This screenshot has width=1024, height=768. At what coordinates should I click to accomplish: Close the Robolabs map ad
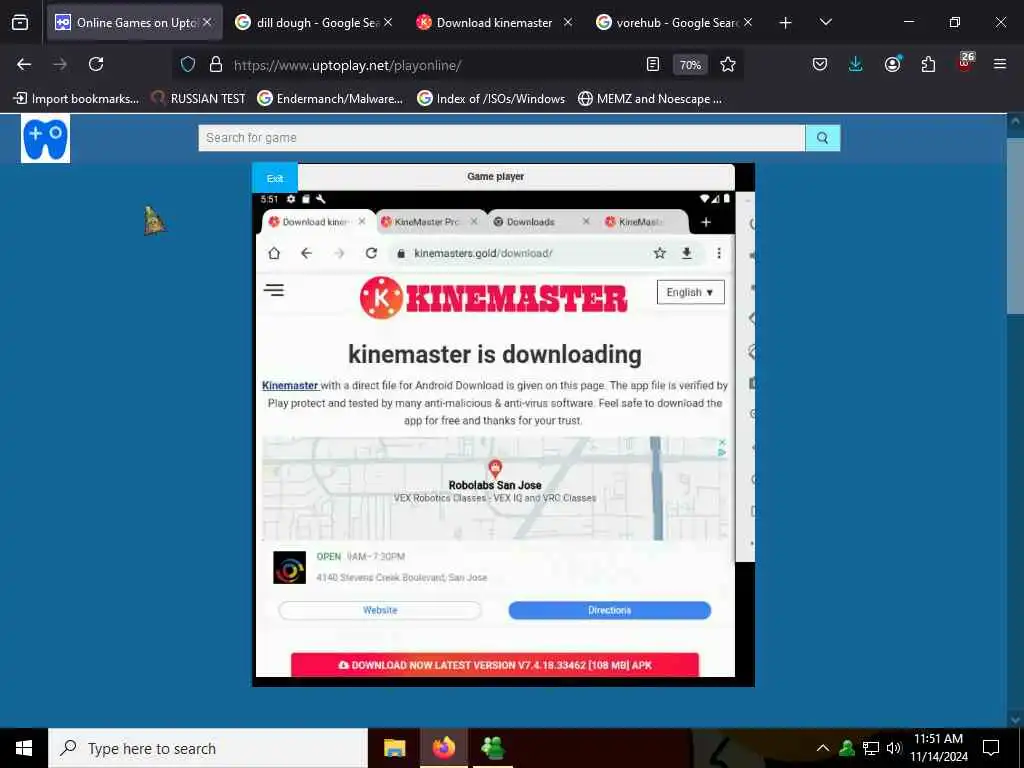pyautogui.click(x=722, y=442)
